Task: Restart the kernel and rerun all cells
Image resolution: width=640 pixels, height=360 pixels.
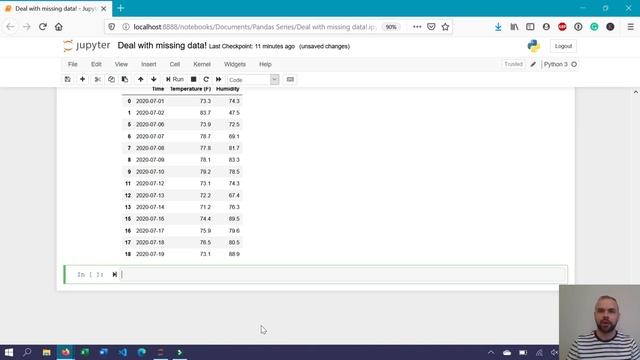Action: [x=219, y=79]
